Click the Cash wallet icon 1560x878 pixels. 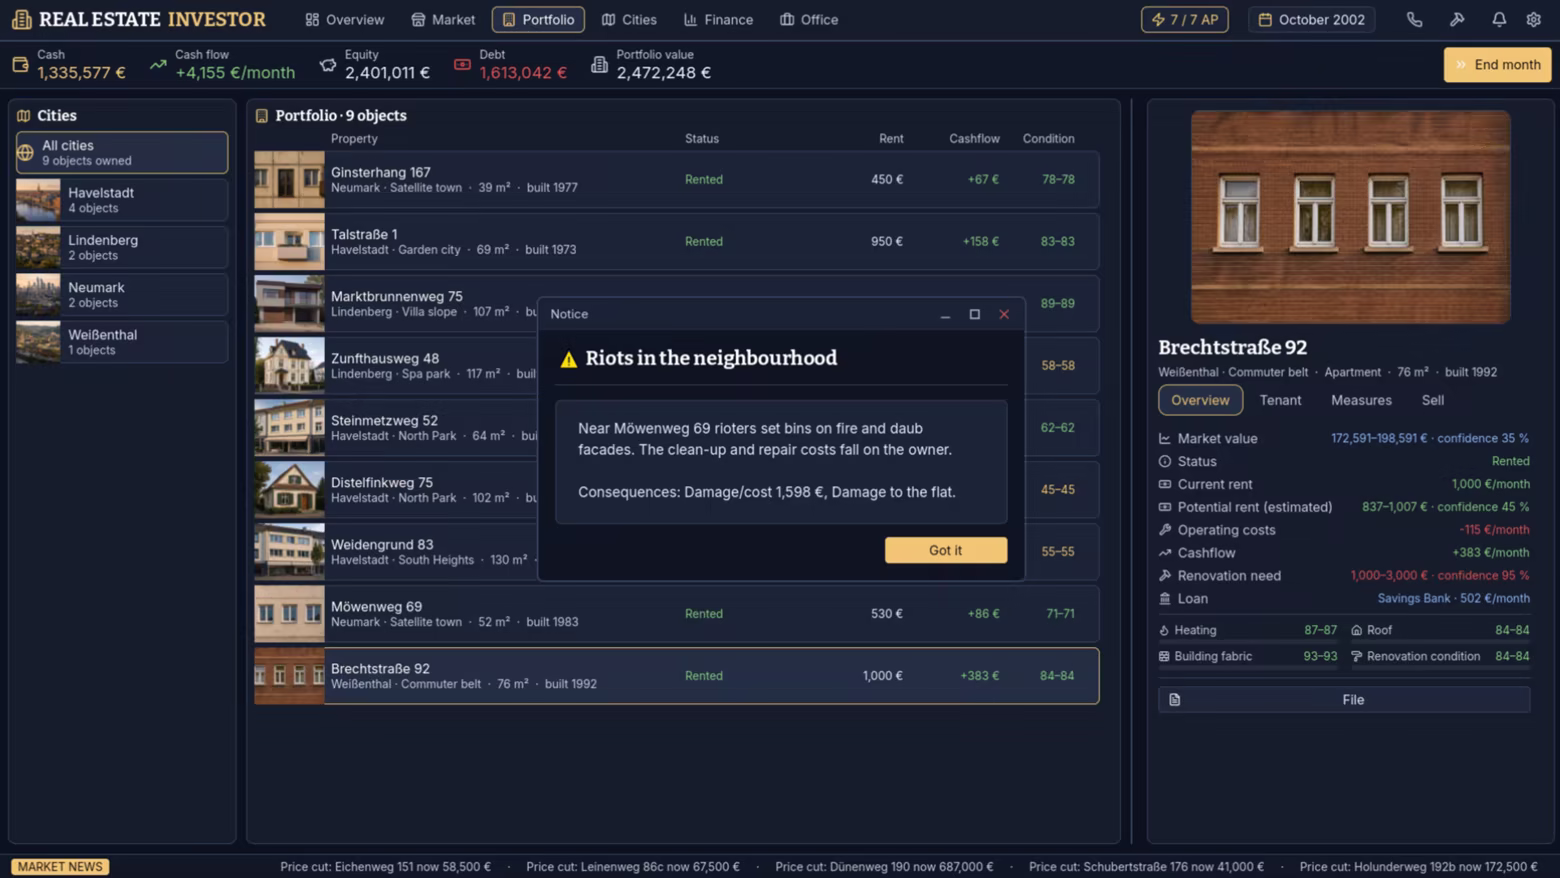[20, 65]
